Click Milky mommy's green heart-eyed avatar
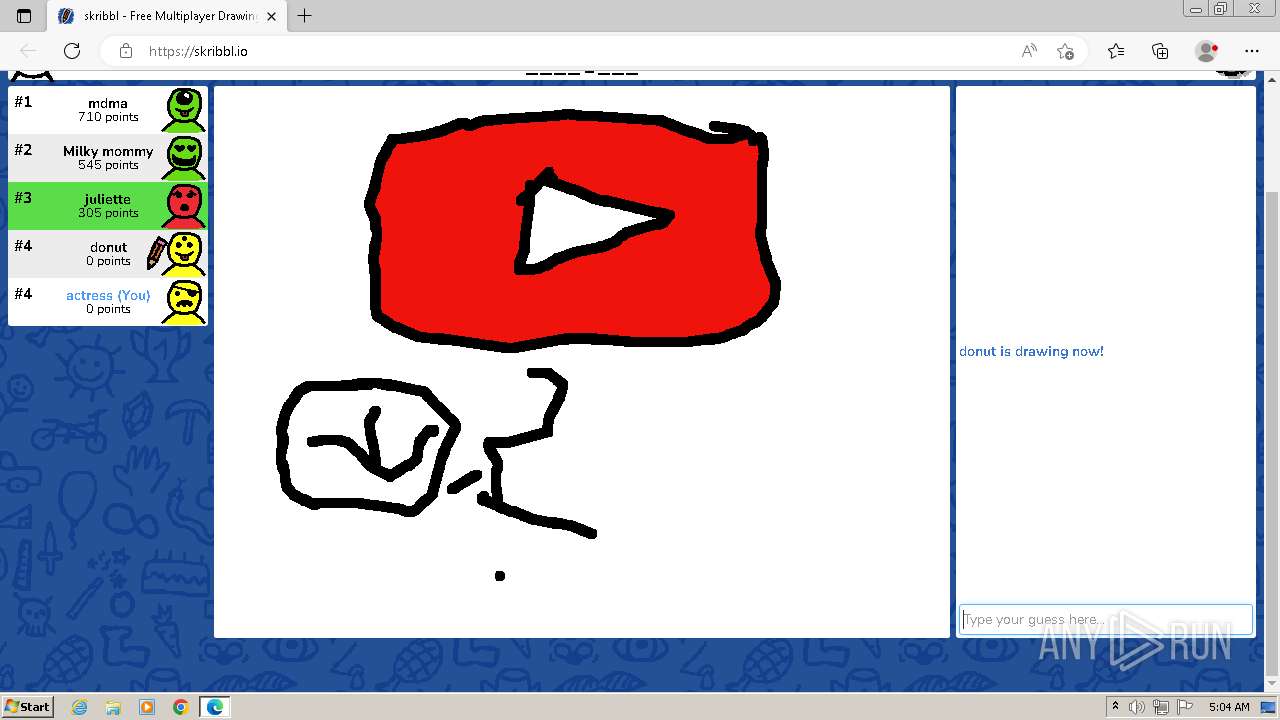The height and width of the screenshot is (720, 1280). point(185,158)
